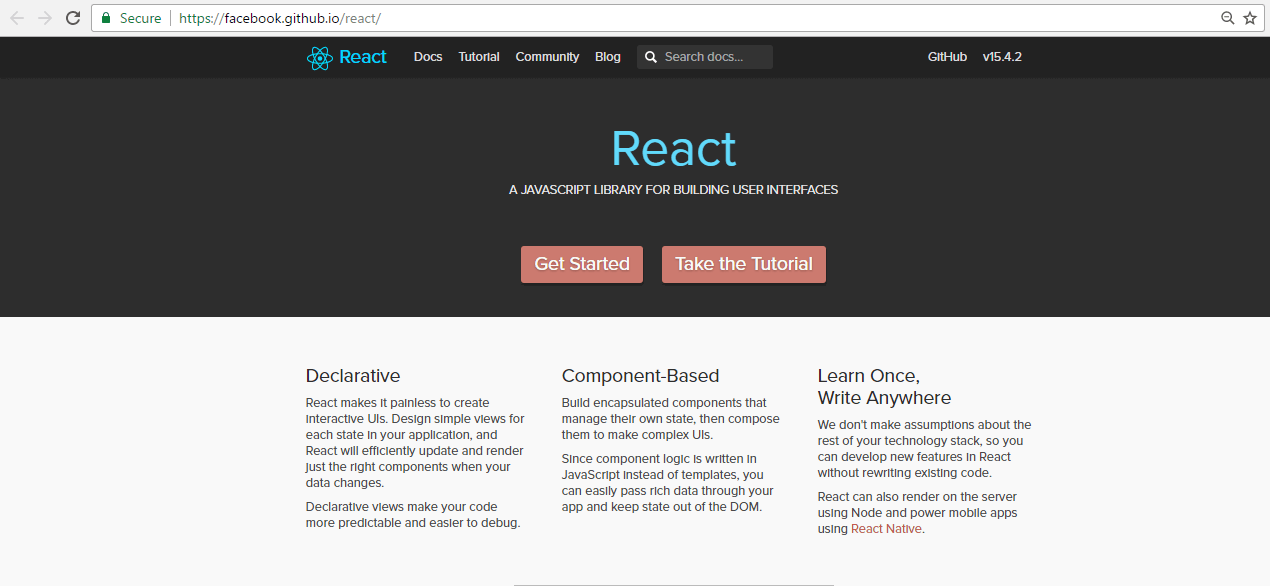Image resolution: width=1270 pixels, height=586 pixels.
Task: Click the green padlock Secure icon
Action: 106,18
